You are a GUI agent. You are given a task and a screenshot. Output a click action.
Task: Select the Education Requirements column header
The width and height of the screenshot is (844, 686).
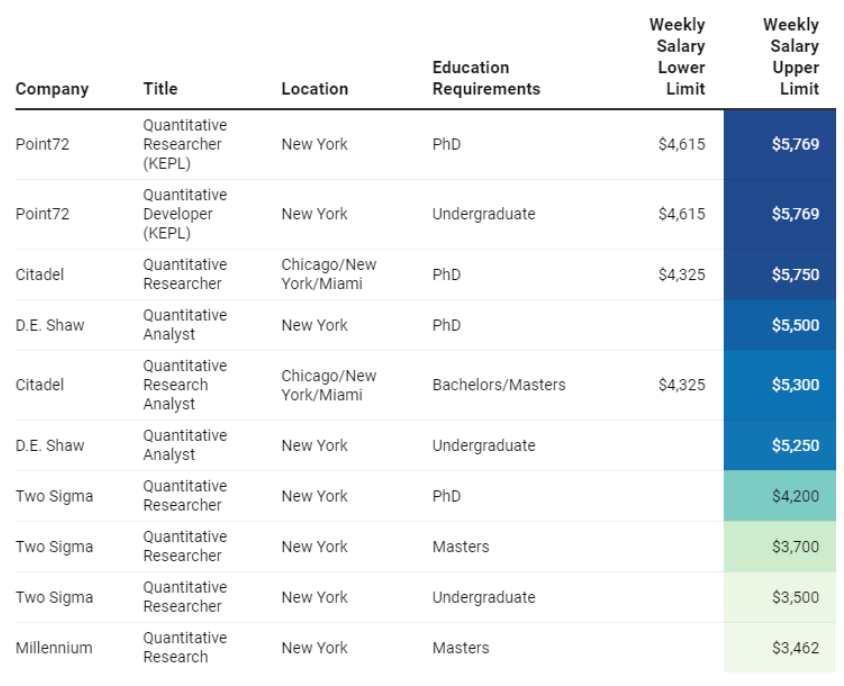pyautogui.click(x=487, y=78)
